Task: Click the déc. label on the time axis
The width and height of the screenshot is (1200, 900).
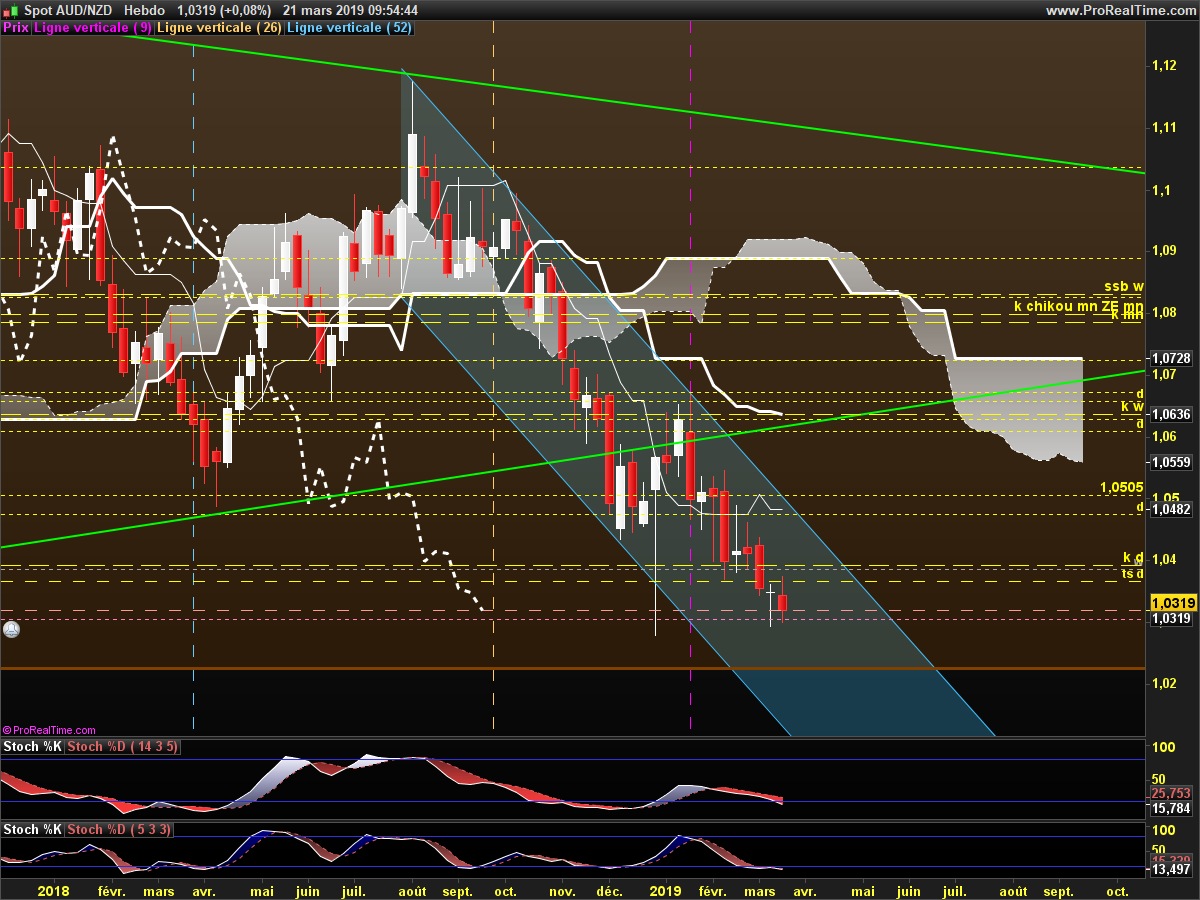Action: tap(609, 890)
